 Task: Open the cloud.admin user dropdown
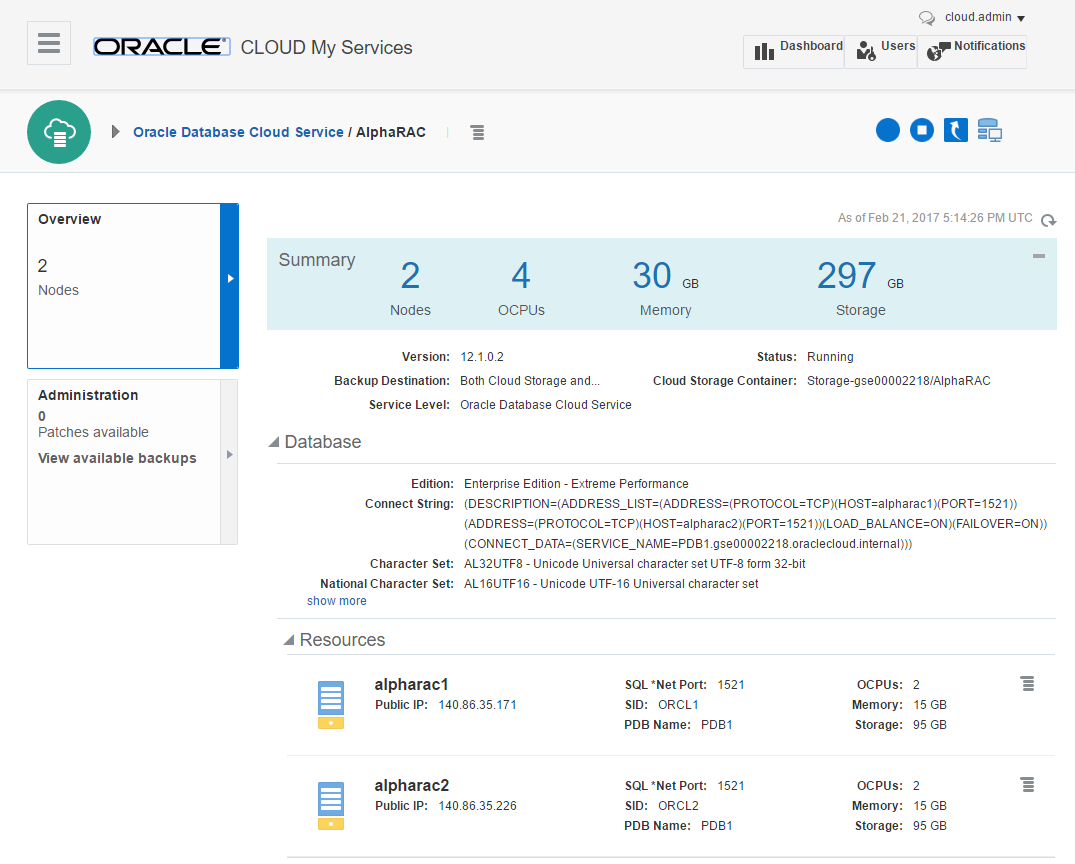coord(985,17)
